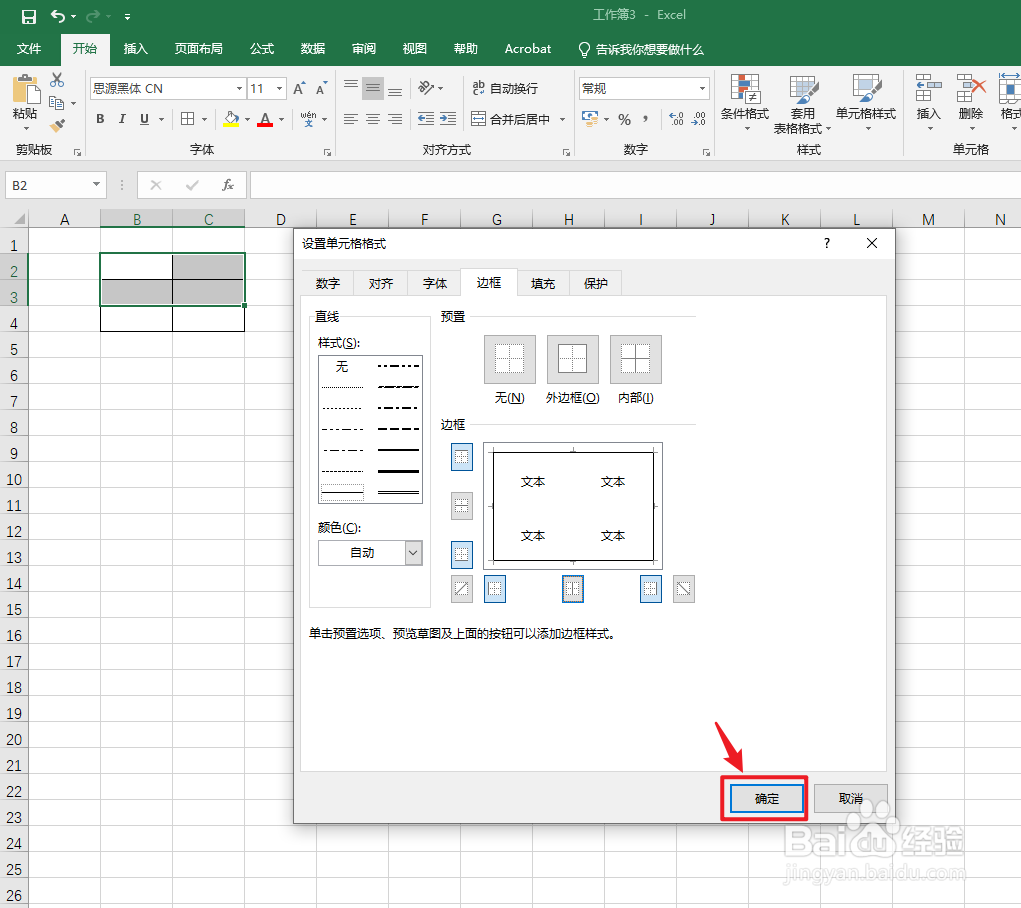Click the Cut scissors icon
This screenshot has width=1021, height=908.
(57, 80)
